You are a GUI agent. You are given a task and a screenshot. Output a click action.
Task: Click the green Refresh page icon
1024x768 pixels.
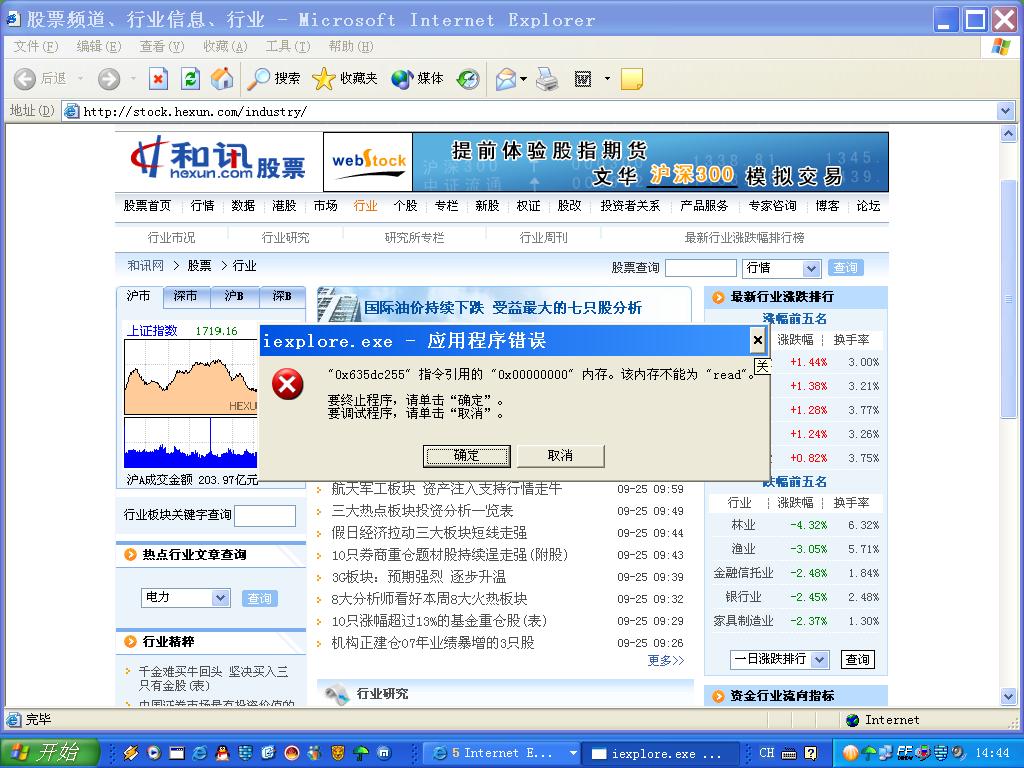pyautogui.click(x=190, y=79)
